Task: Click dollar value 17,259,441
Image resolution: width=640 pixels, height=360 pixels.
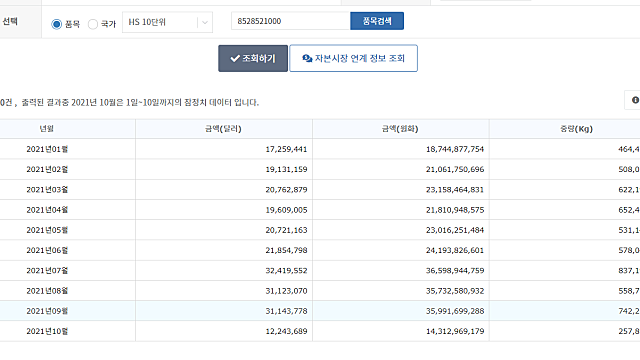Action: 286,149
